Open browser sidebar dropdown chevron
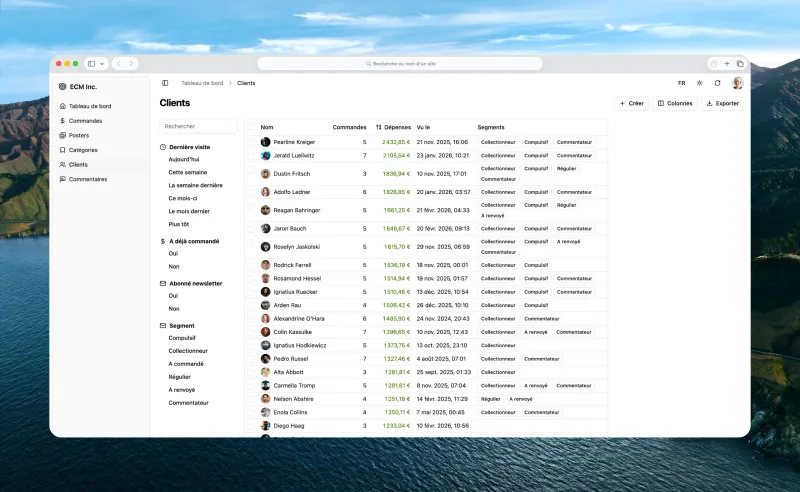Screen dimensions: 800x492 102,64
